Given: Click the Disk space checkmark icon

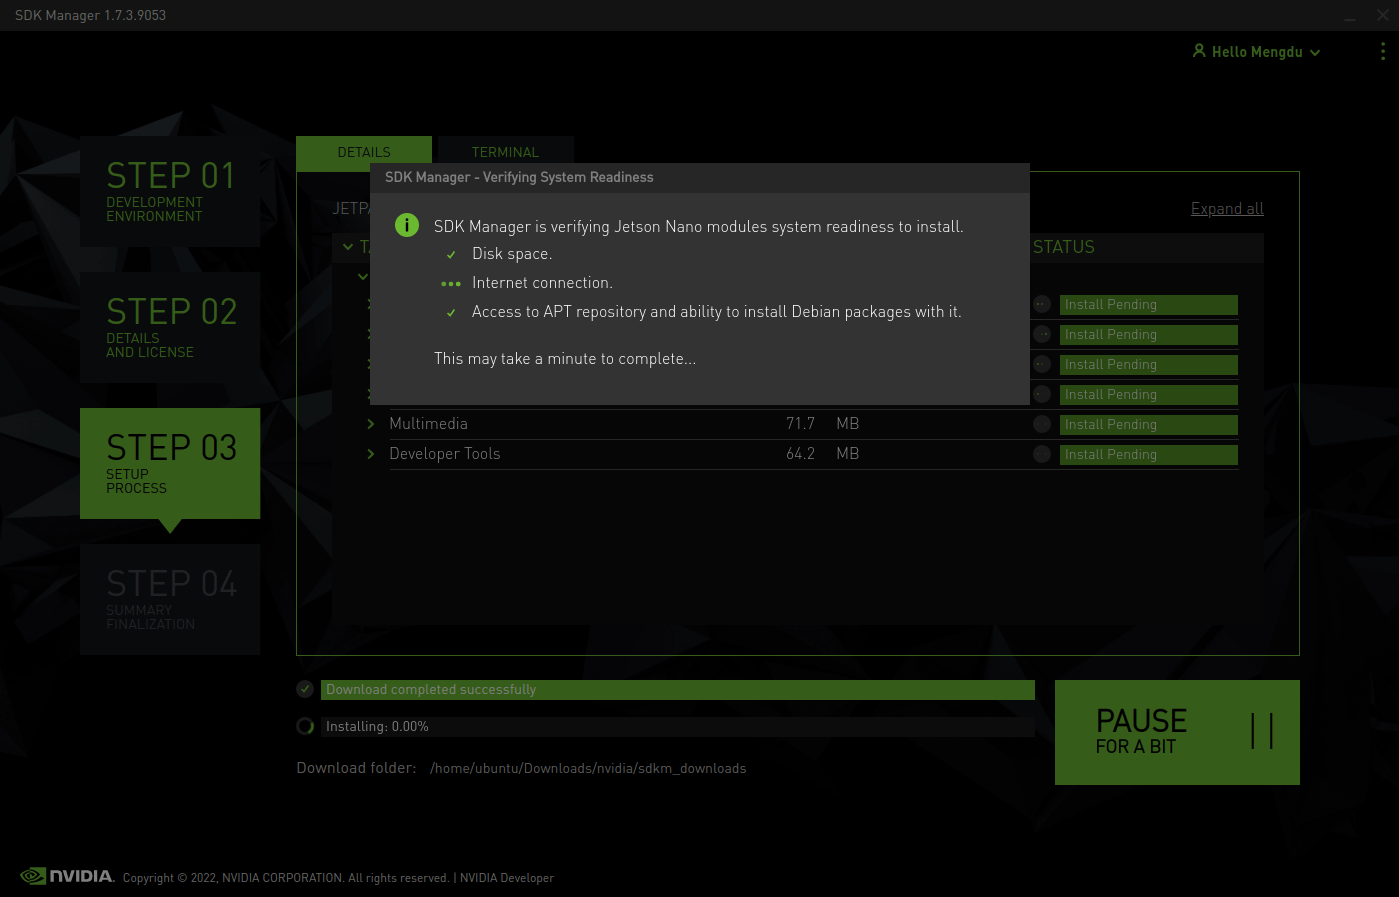Looking at the screenshot, I should tap(451, 255).
